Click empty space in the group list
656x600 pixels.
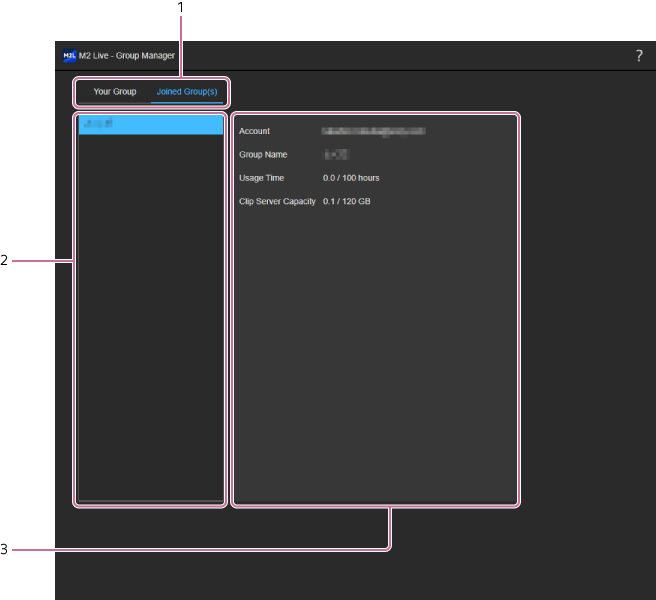tap(150, 320)
